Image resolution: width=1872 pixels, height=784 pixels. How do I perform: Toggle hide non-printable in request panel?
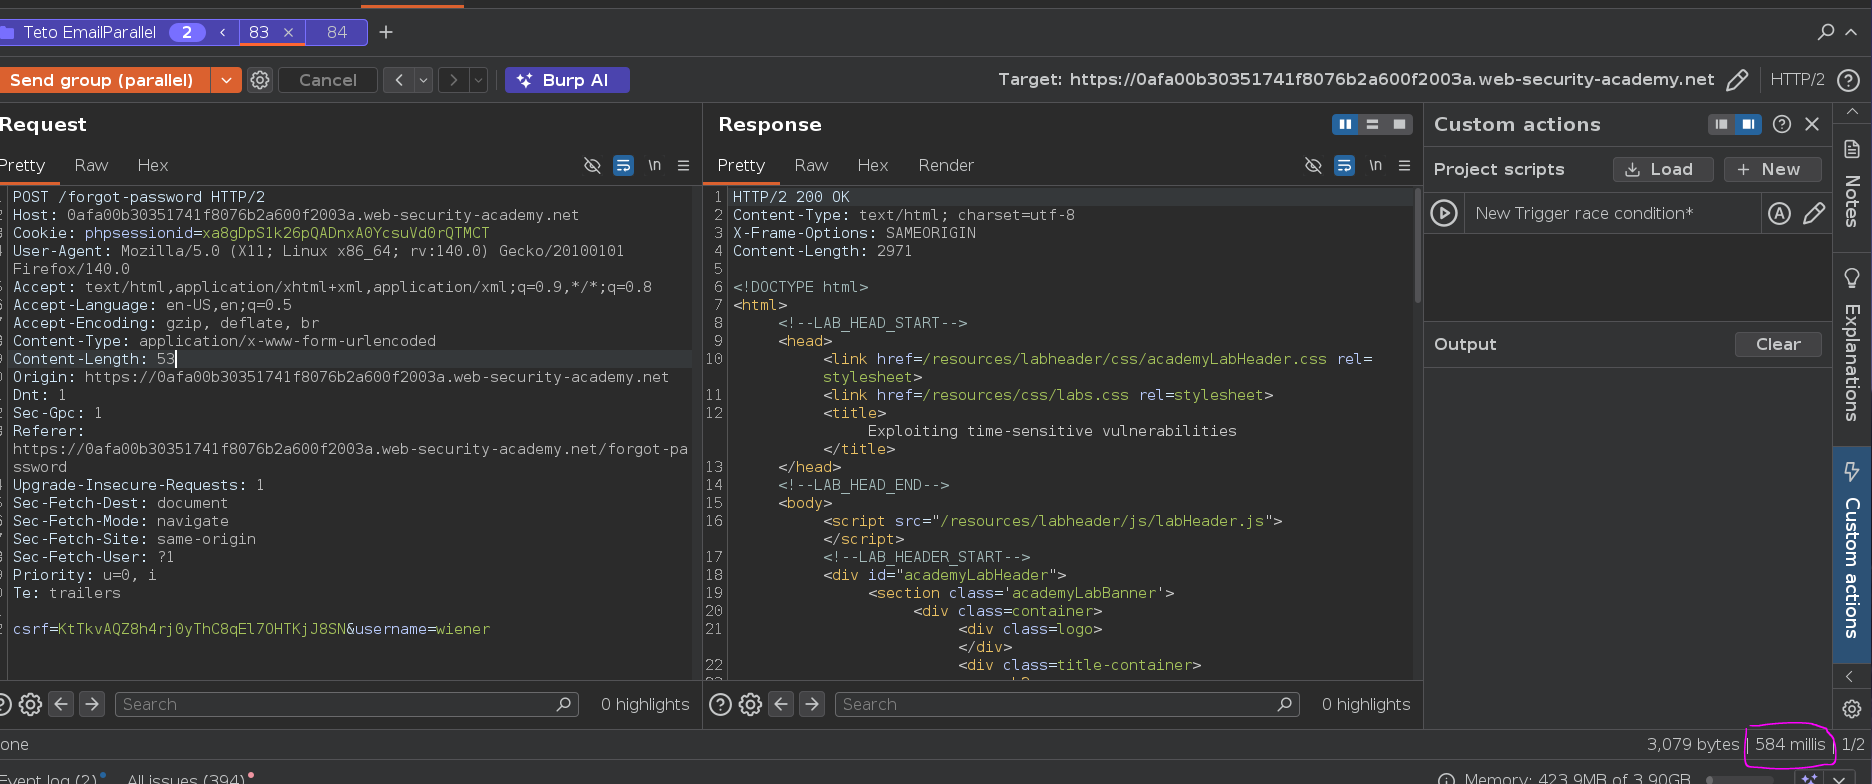(592, 165)
